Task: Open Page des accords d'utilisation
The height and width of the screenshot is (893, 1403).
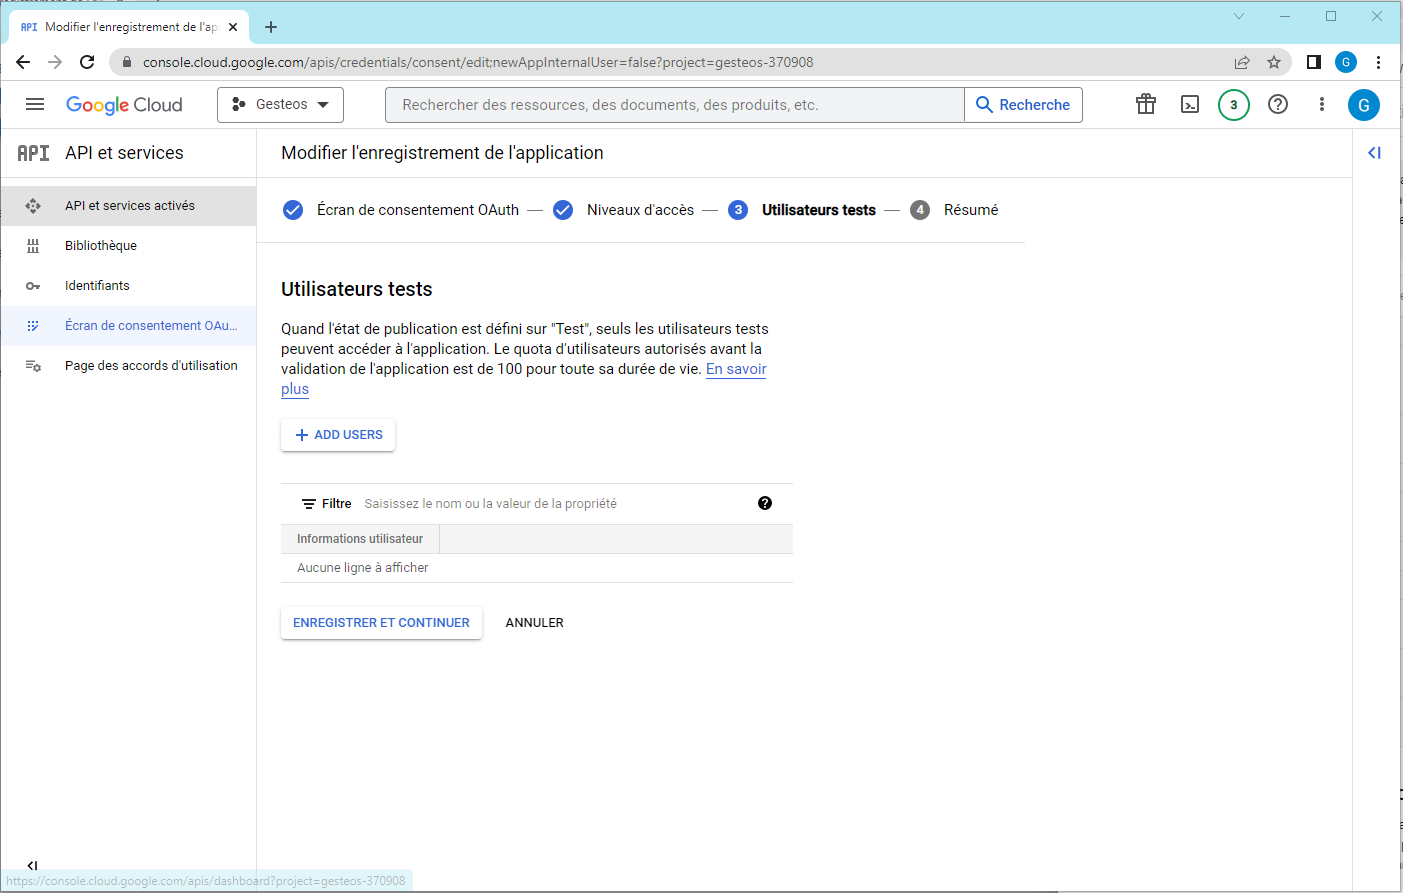Action: click(151, 366)
